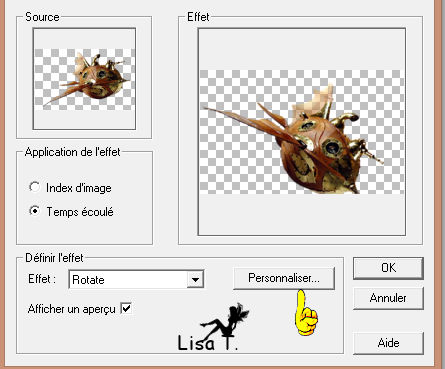
Task: Cancel using the Annuler button
Action: click(x=388, y=298)
